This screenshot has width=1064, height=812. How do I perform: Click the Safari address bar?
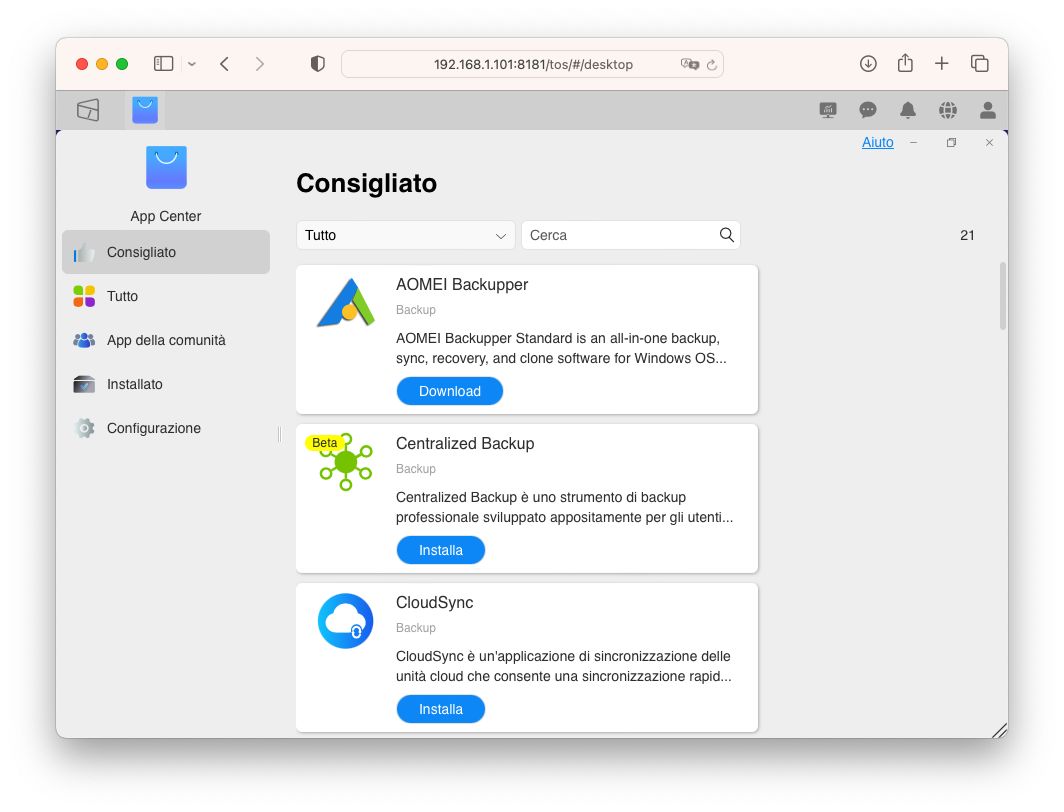coord(533,64)
